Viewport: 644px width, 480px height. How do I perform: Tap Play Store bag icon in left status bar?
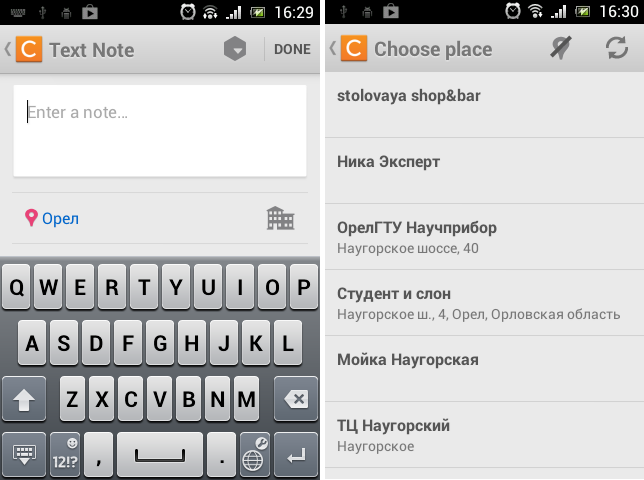pyautogui.click(x=90, y=12)
